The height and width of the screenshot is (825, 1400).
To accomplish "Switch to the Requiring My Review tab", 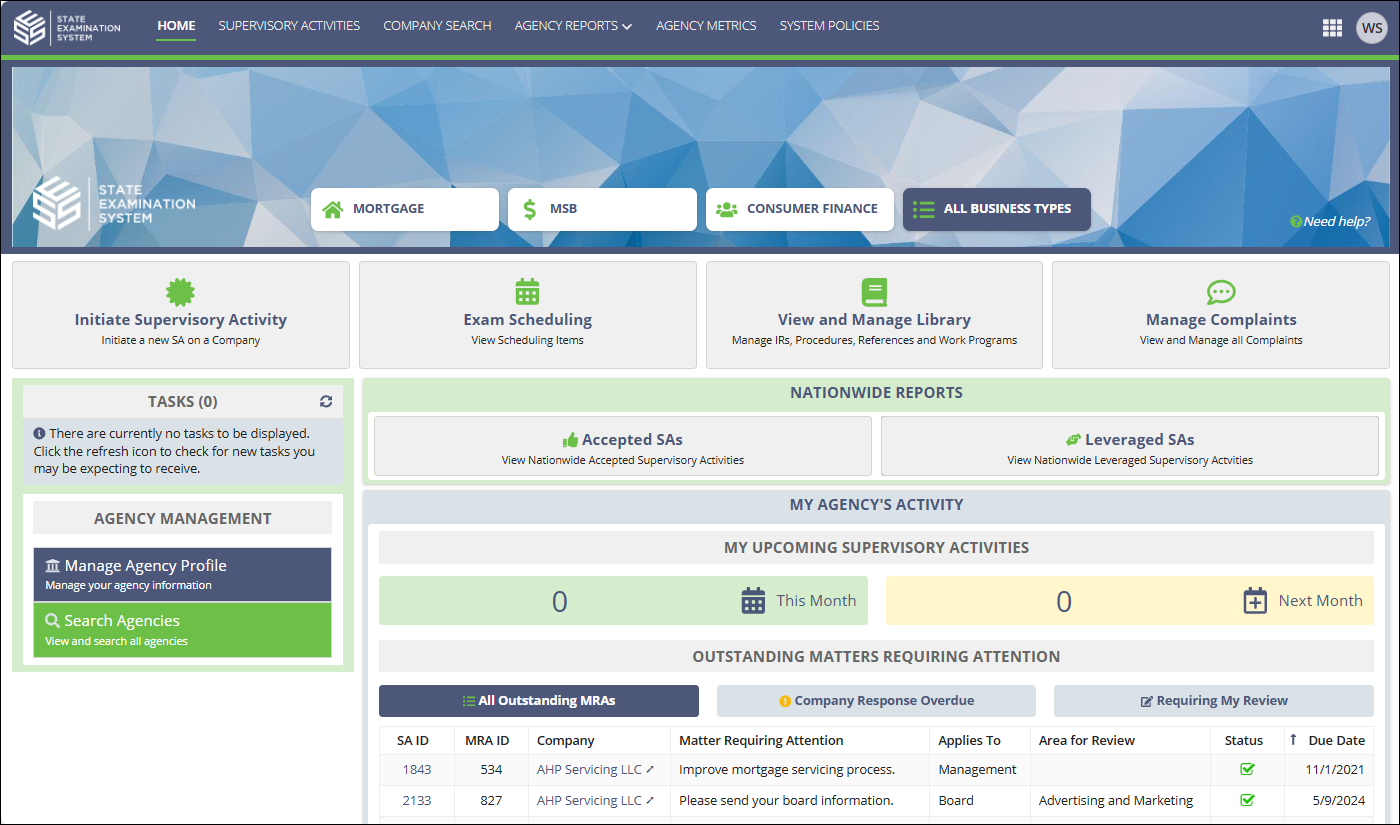I will 1213,700.
